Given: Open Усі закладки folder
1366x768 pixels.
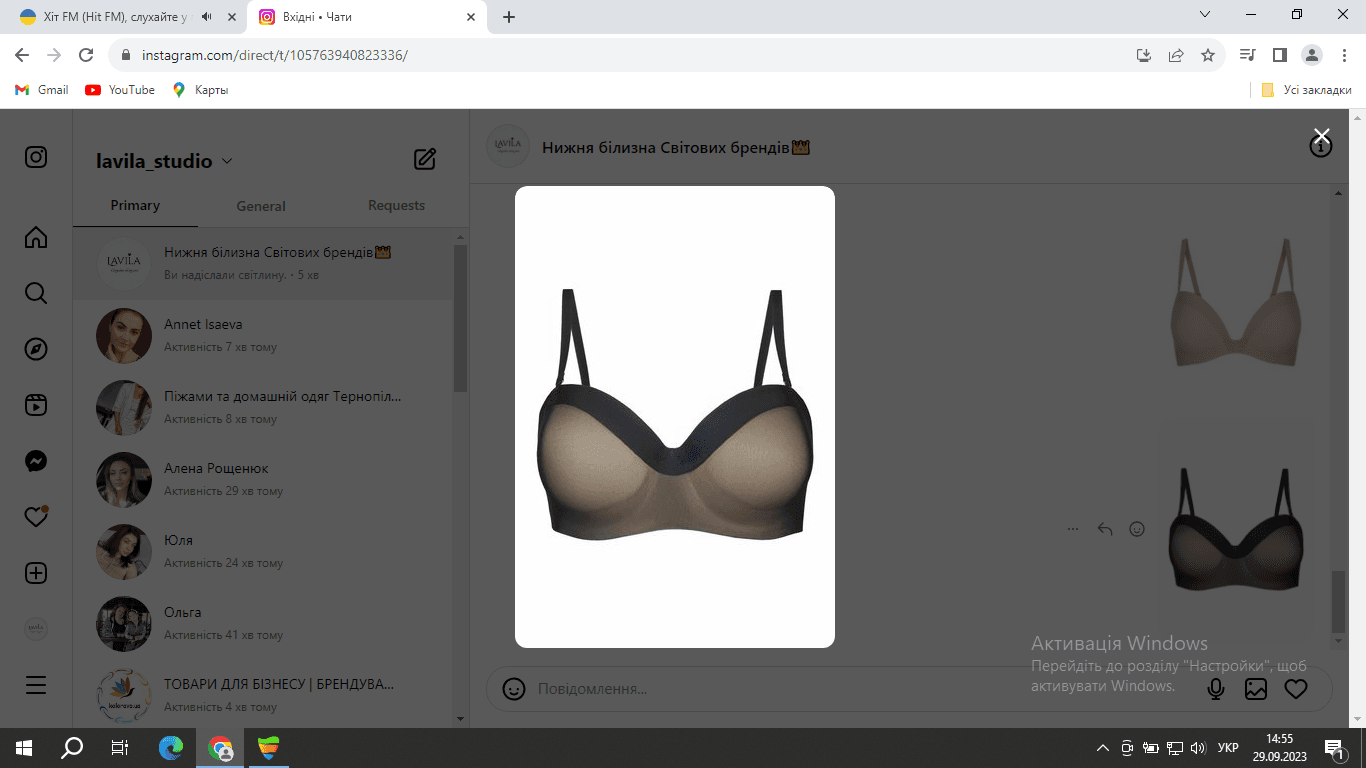Looking at the screenshot, I should click(x=1306, y=90).
